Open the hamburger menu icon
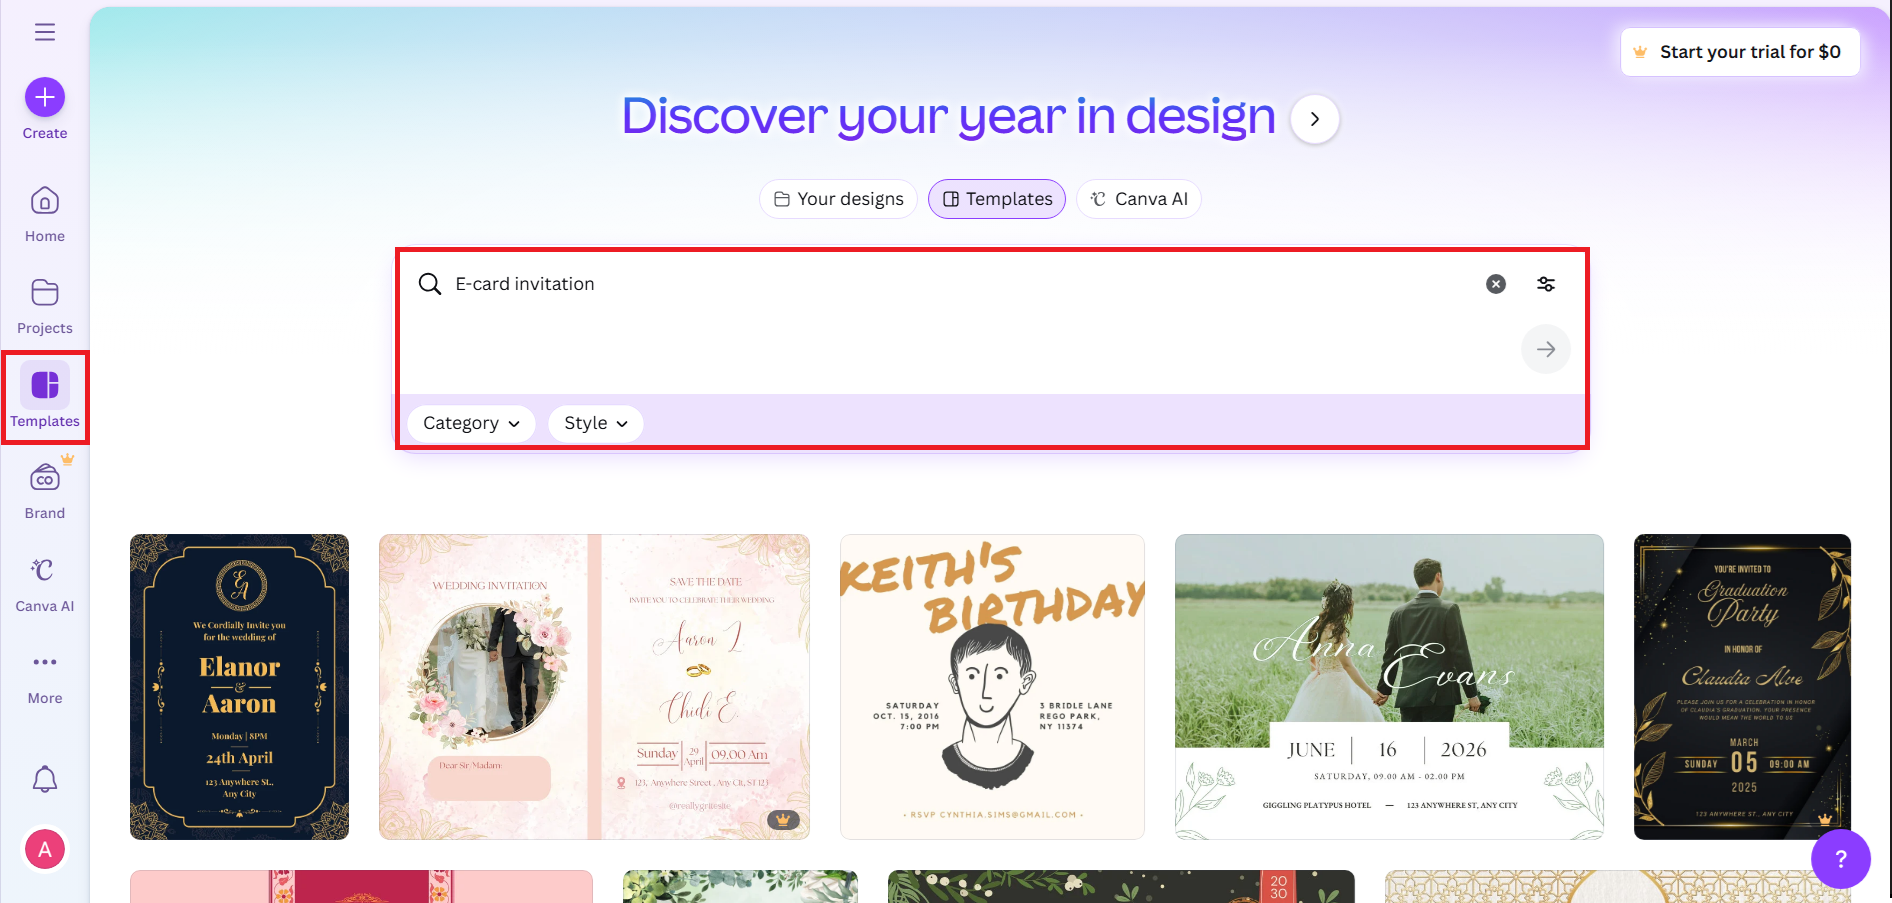1892x903 pixels. 45,32
